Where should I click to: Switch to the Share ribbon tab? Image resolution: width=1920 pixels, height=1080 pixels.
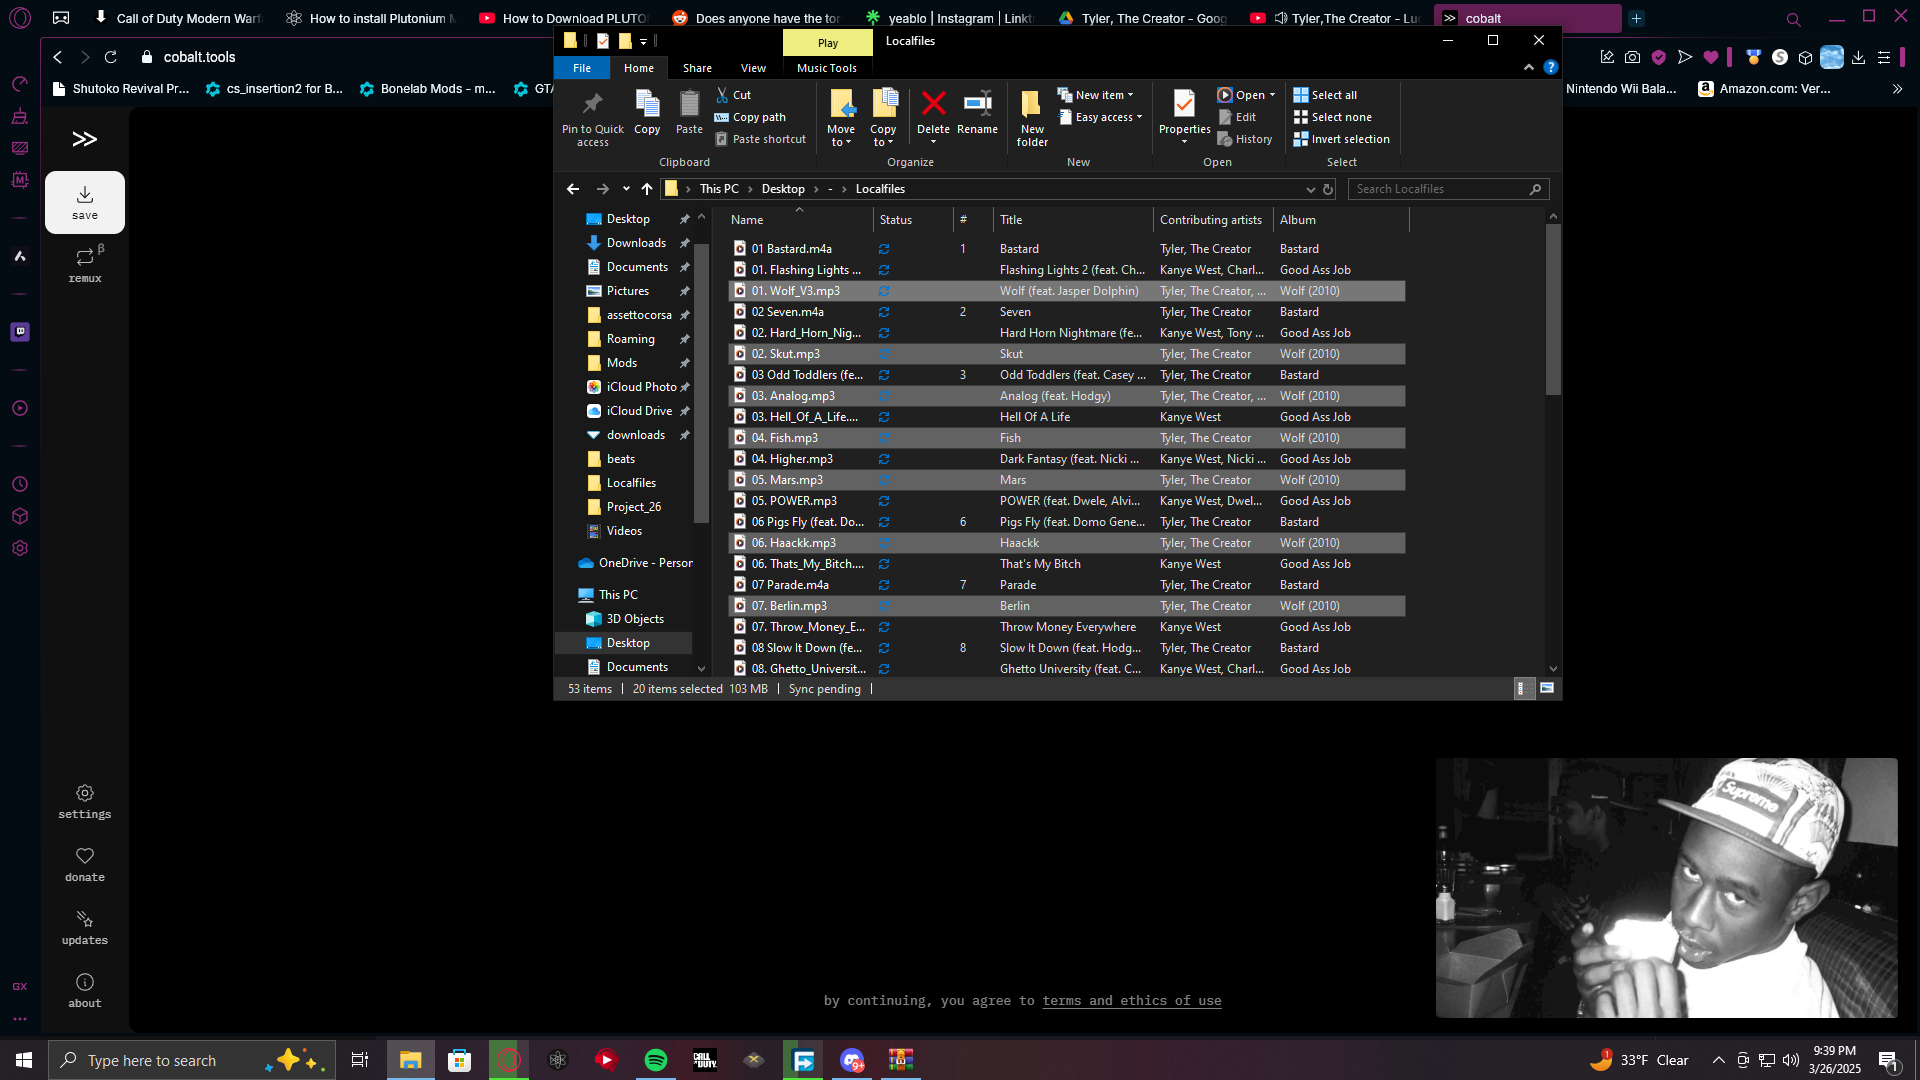click(x=697, y=68)
